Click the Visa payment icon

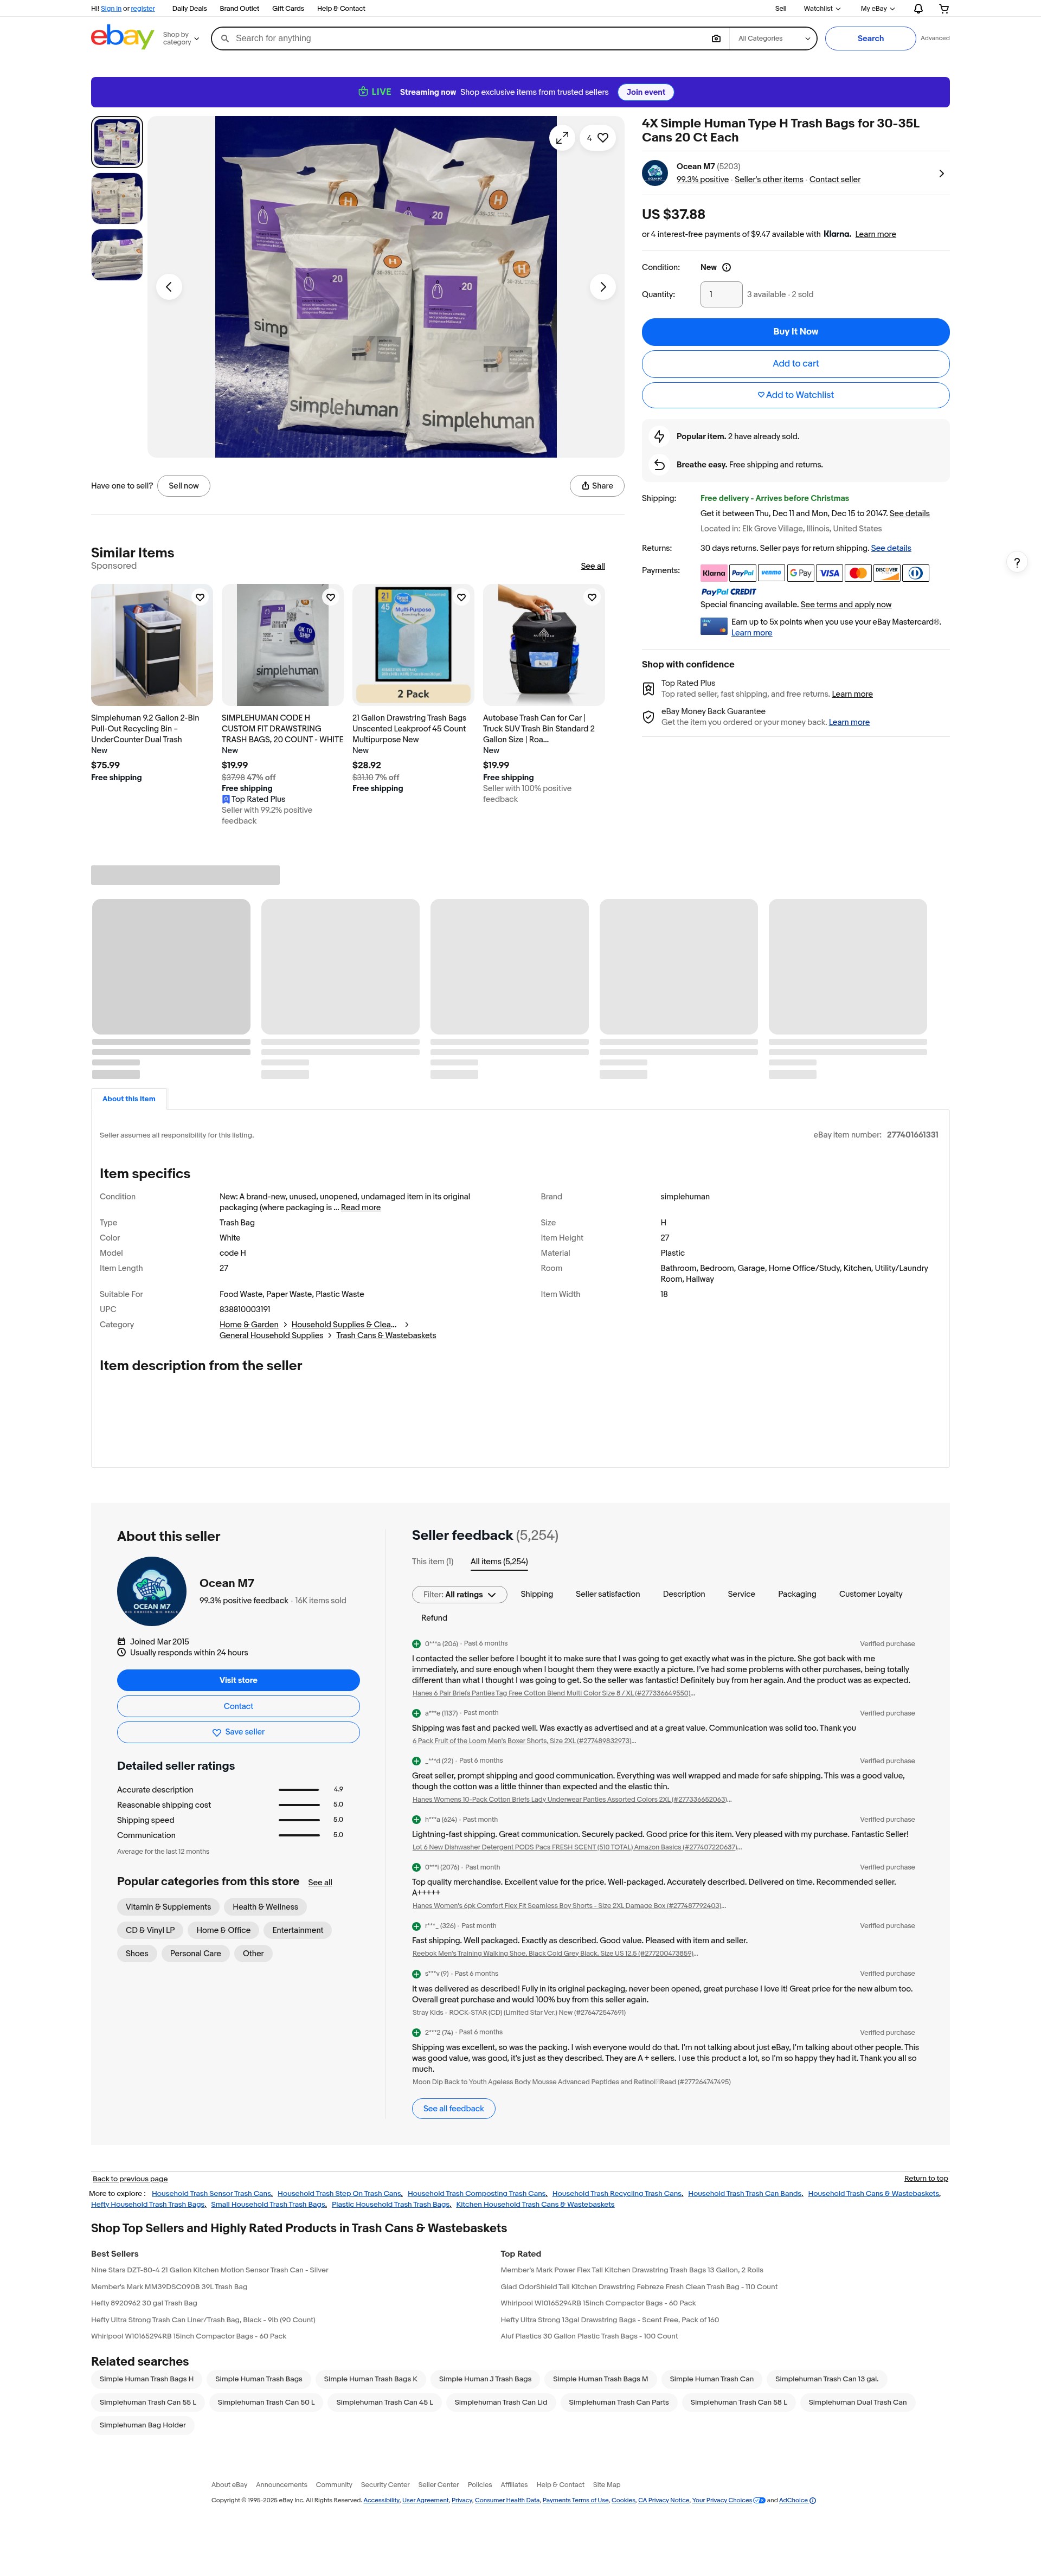[829, 574]
